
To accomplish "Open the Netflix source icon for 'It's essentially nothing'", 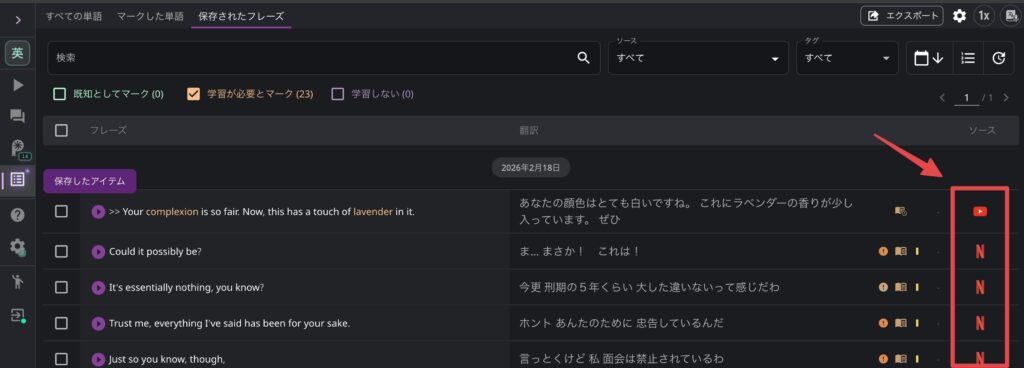I will (980, 287).
